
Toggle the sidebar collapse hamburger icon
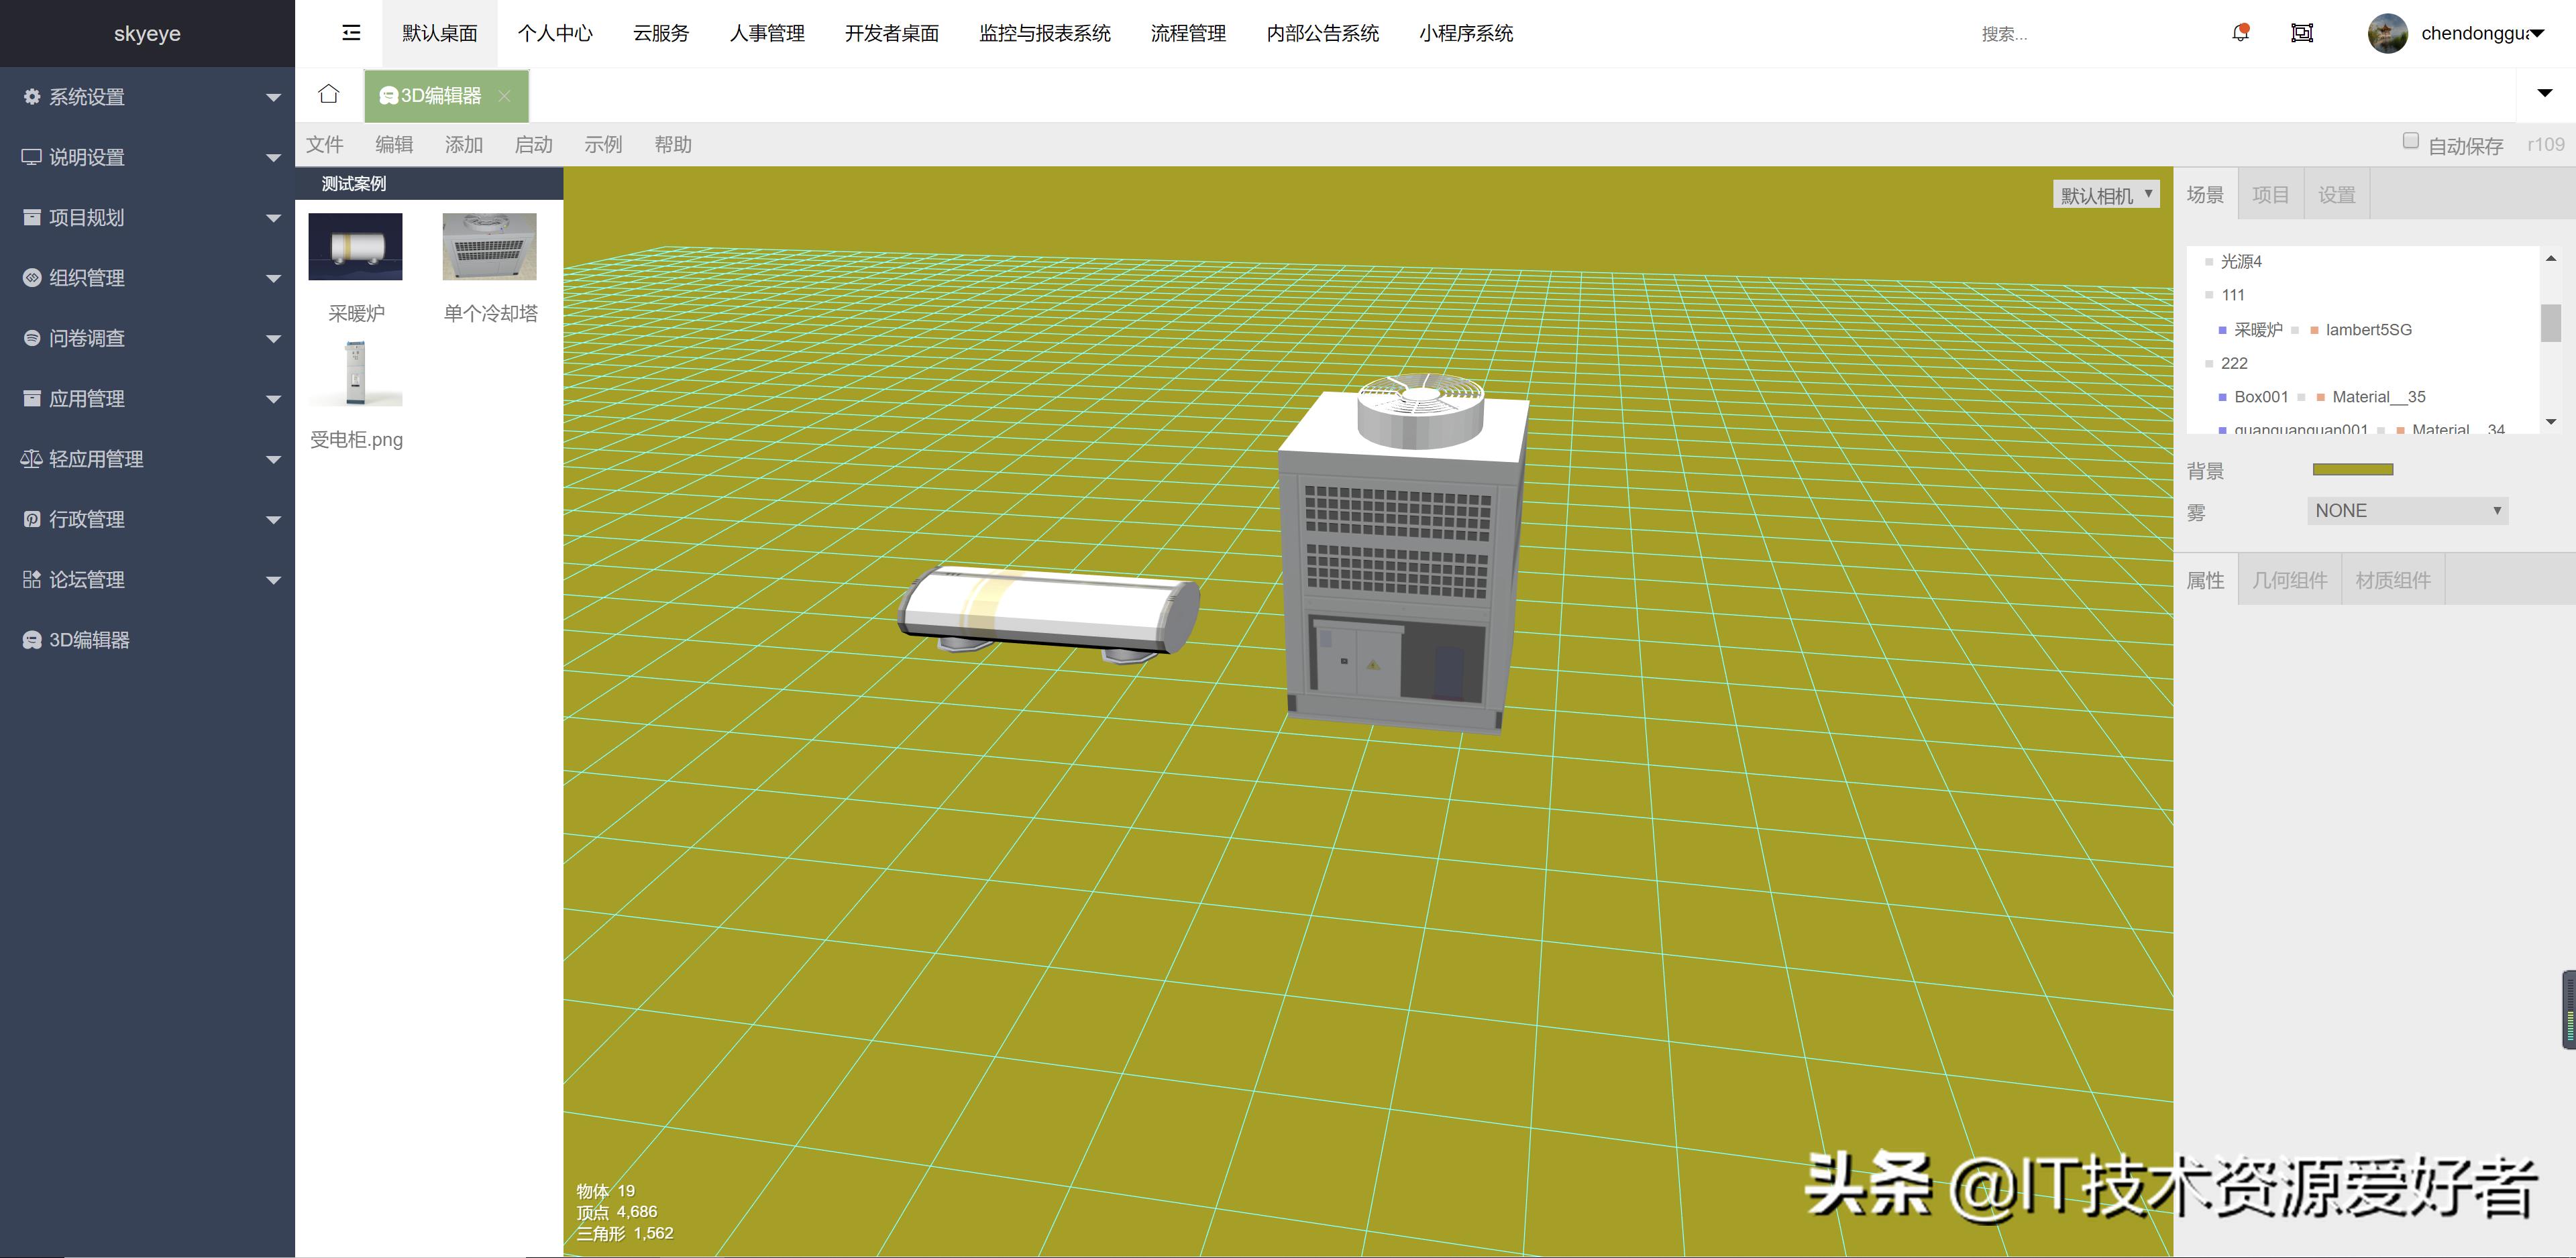tap(350, 33)
